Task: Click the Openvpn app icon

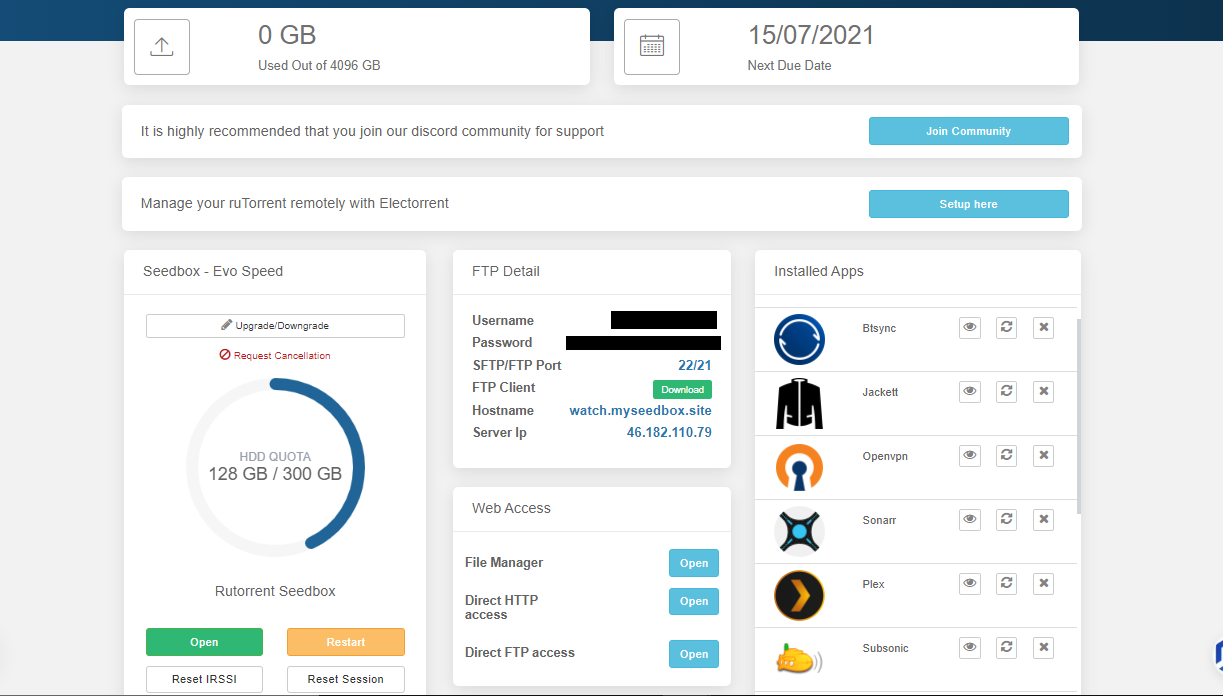Action: pos(797,467)
